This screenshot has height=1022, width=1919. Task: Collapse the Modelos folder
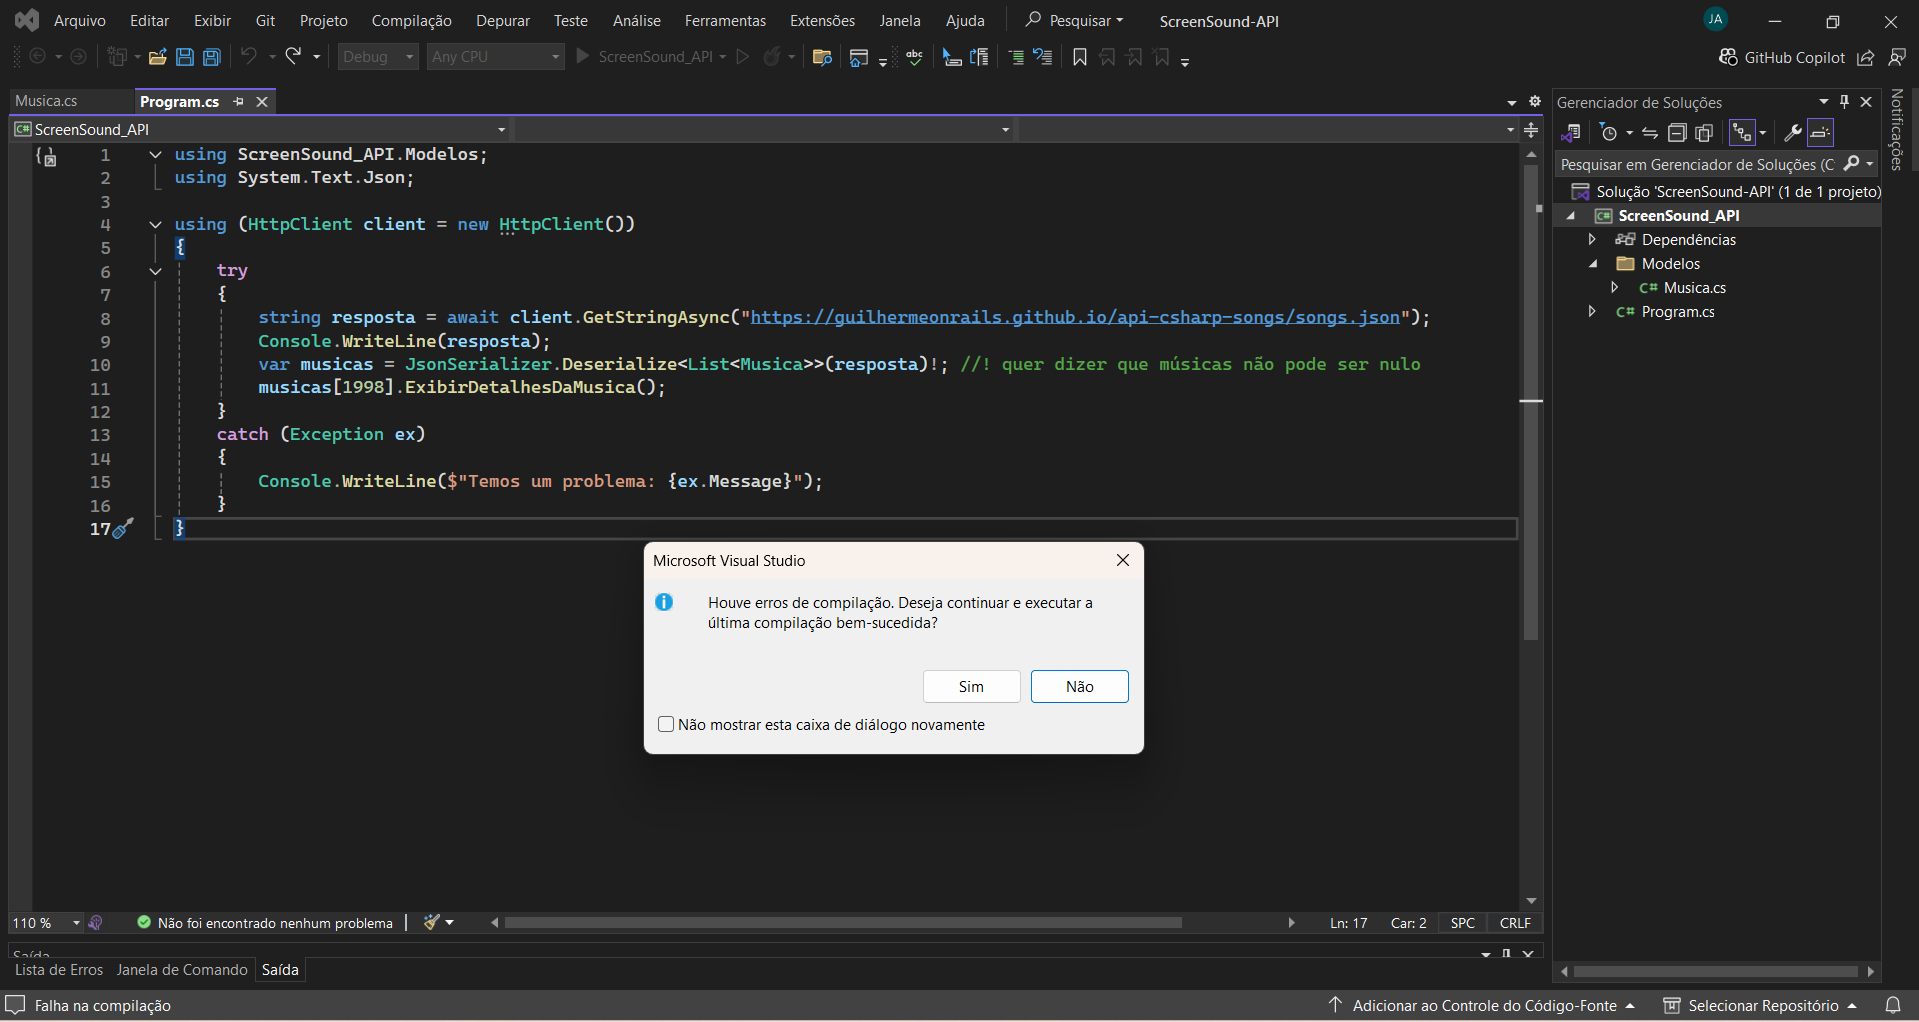point(1593,263)
